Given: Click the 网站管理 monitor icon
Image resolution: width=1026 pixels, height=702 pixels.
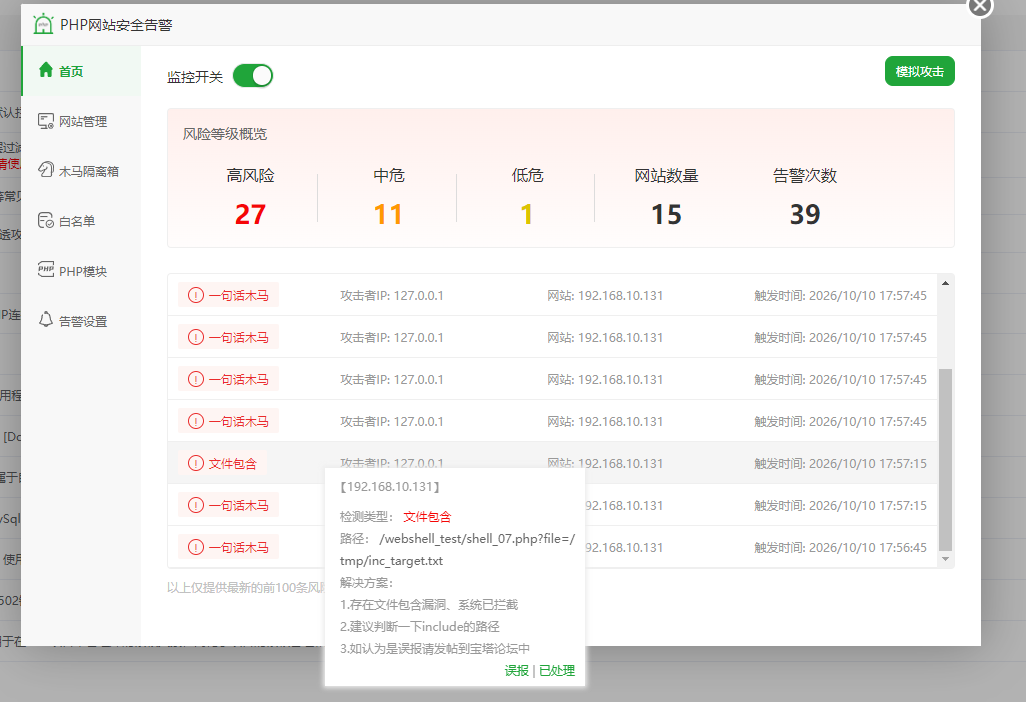Looking at the screenshot, I should [45, 121].
